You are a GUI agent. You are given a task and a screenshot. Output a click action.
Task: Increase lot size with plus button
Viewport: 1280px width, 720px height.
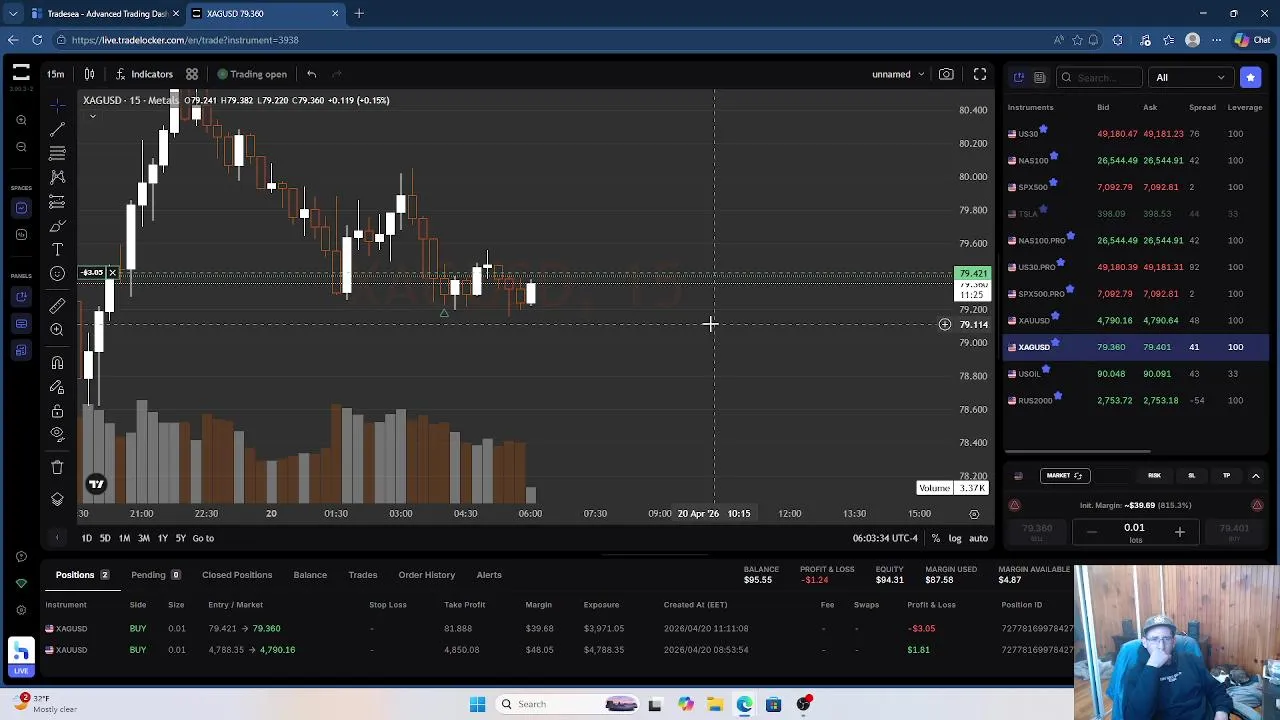(x=1179, y=533)
